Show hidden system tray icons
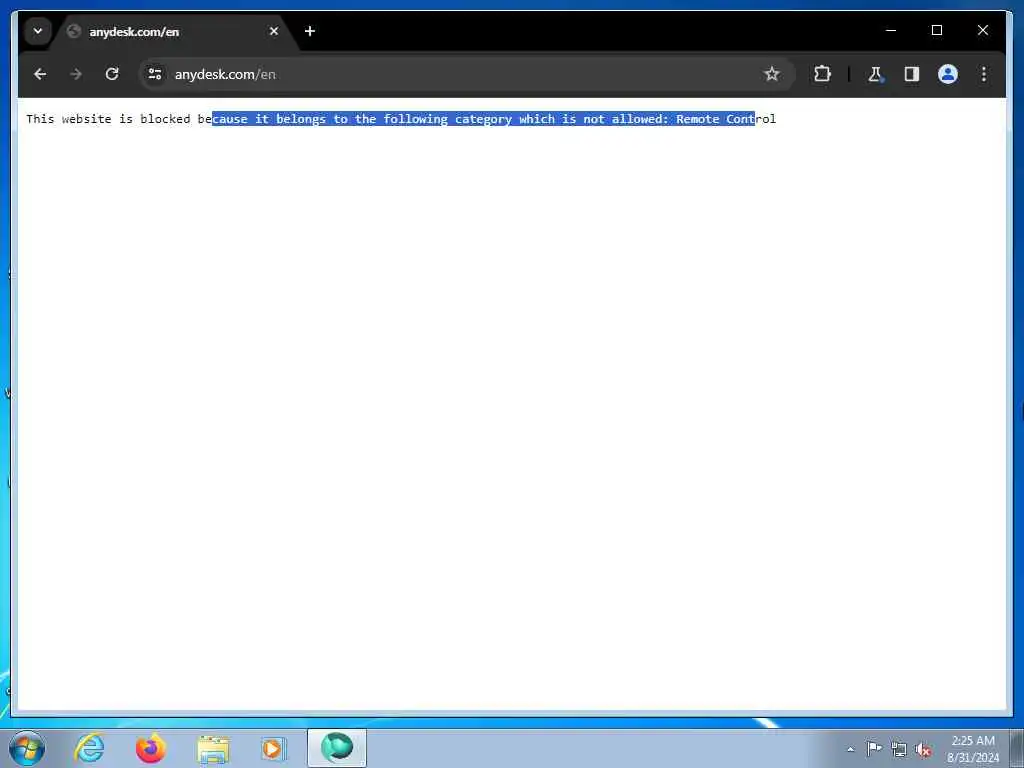This screenshot has height=768, width=1024. [850, 749]
